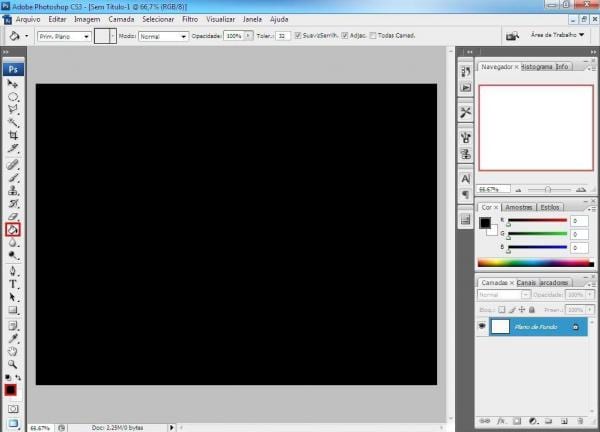The width and height of the screenshot is (600, 432).
Task: Open the Bridge icon in options bar
Action: pos(512,36)
